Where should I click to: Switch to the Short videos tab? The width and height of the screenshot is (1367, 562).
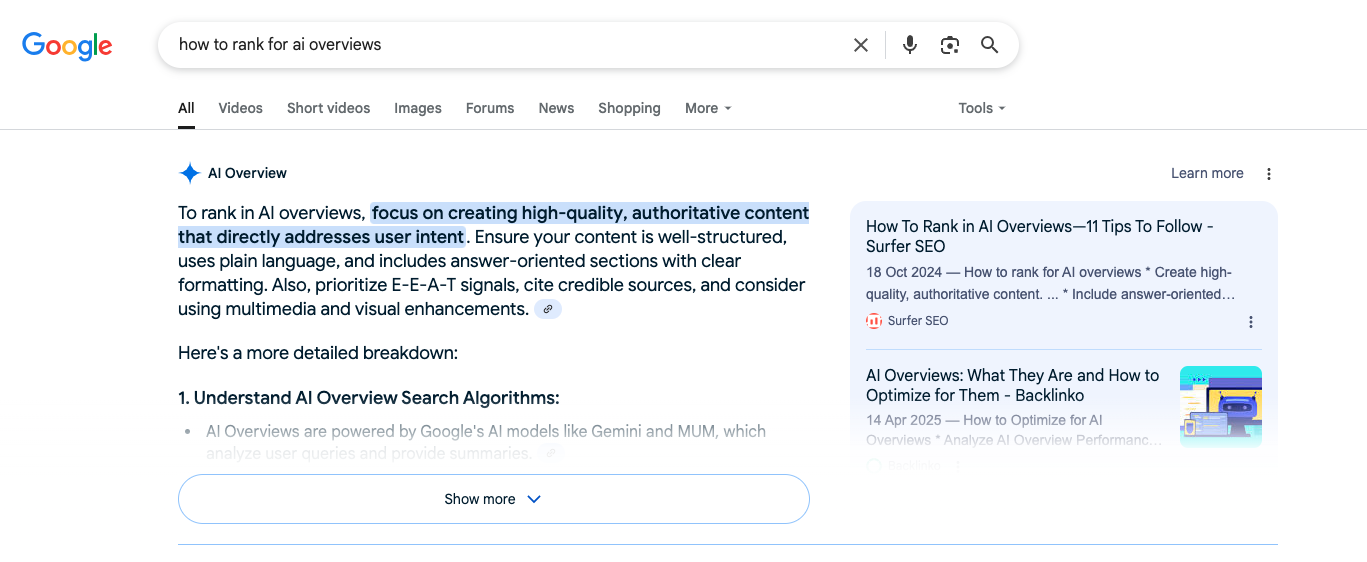(329, 108)
